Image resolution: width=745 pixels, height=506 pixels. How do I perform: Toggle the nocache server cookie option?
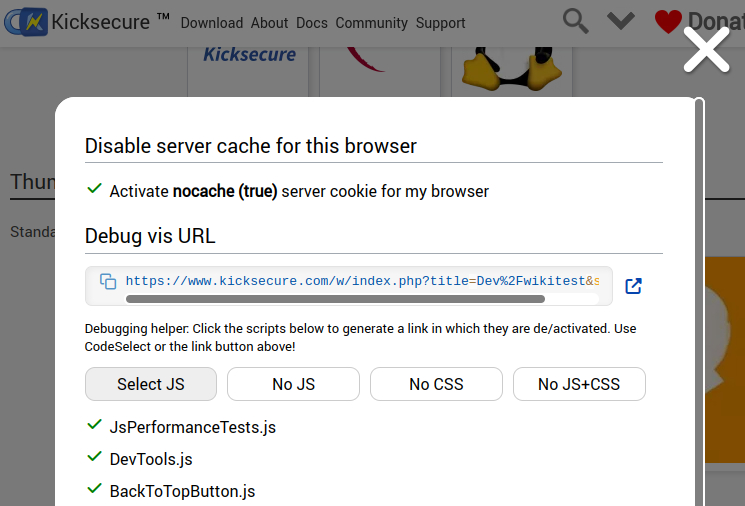coord(288,191)
